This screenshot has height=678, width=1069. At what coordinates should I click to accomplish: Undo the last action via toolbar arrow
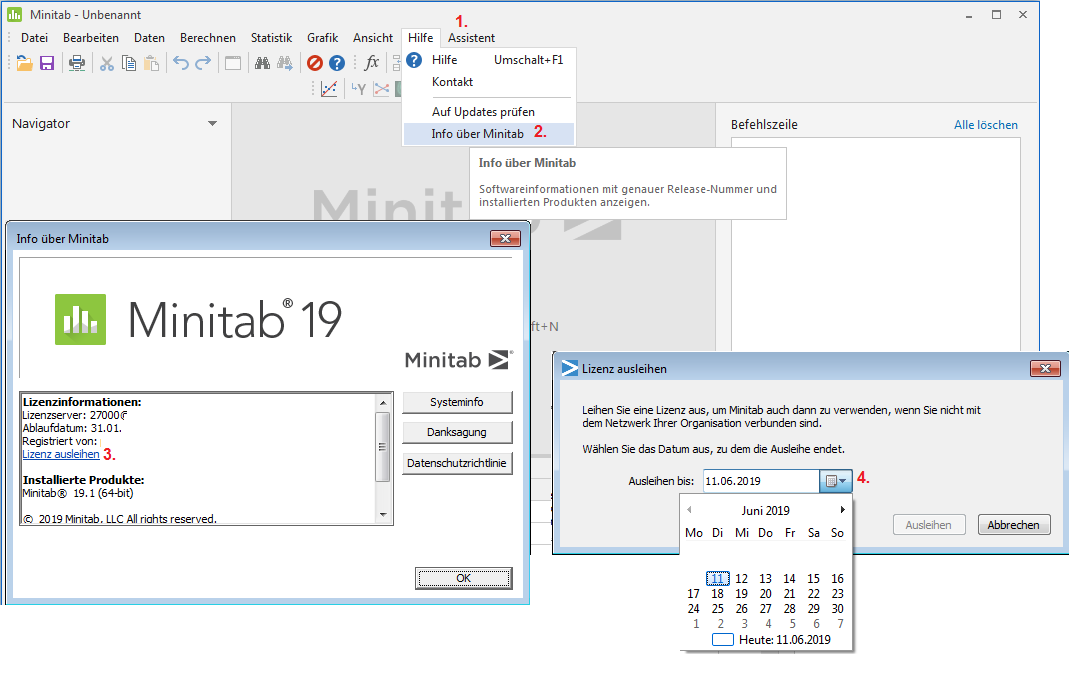[181, 63]
